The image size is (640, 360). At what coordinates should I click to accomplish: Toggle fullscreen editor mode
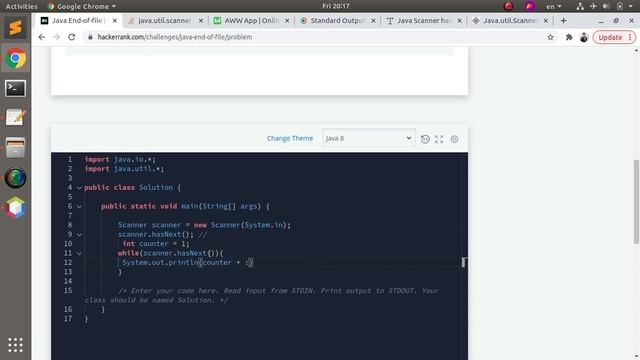click(x=439, y=139)
